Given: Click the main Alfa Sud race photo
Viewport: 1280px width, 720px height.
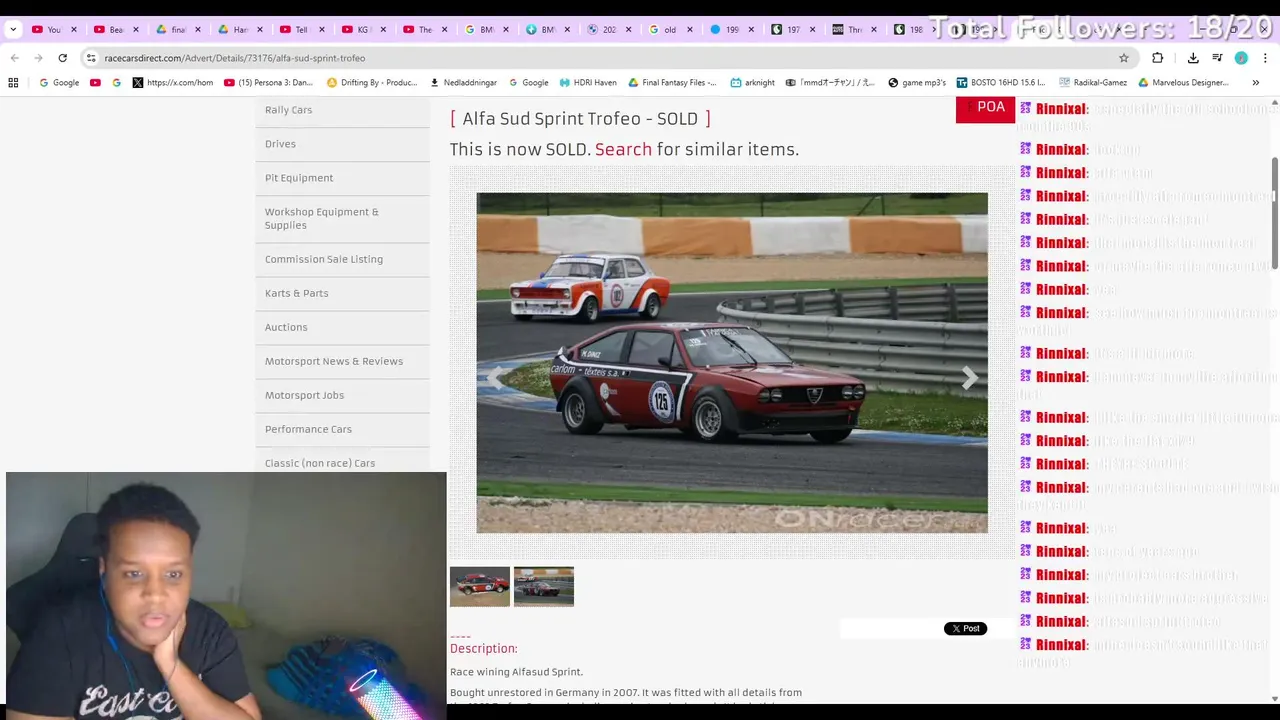Looking at the screenshot, I should (732, 363).
